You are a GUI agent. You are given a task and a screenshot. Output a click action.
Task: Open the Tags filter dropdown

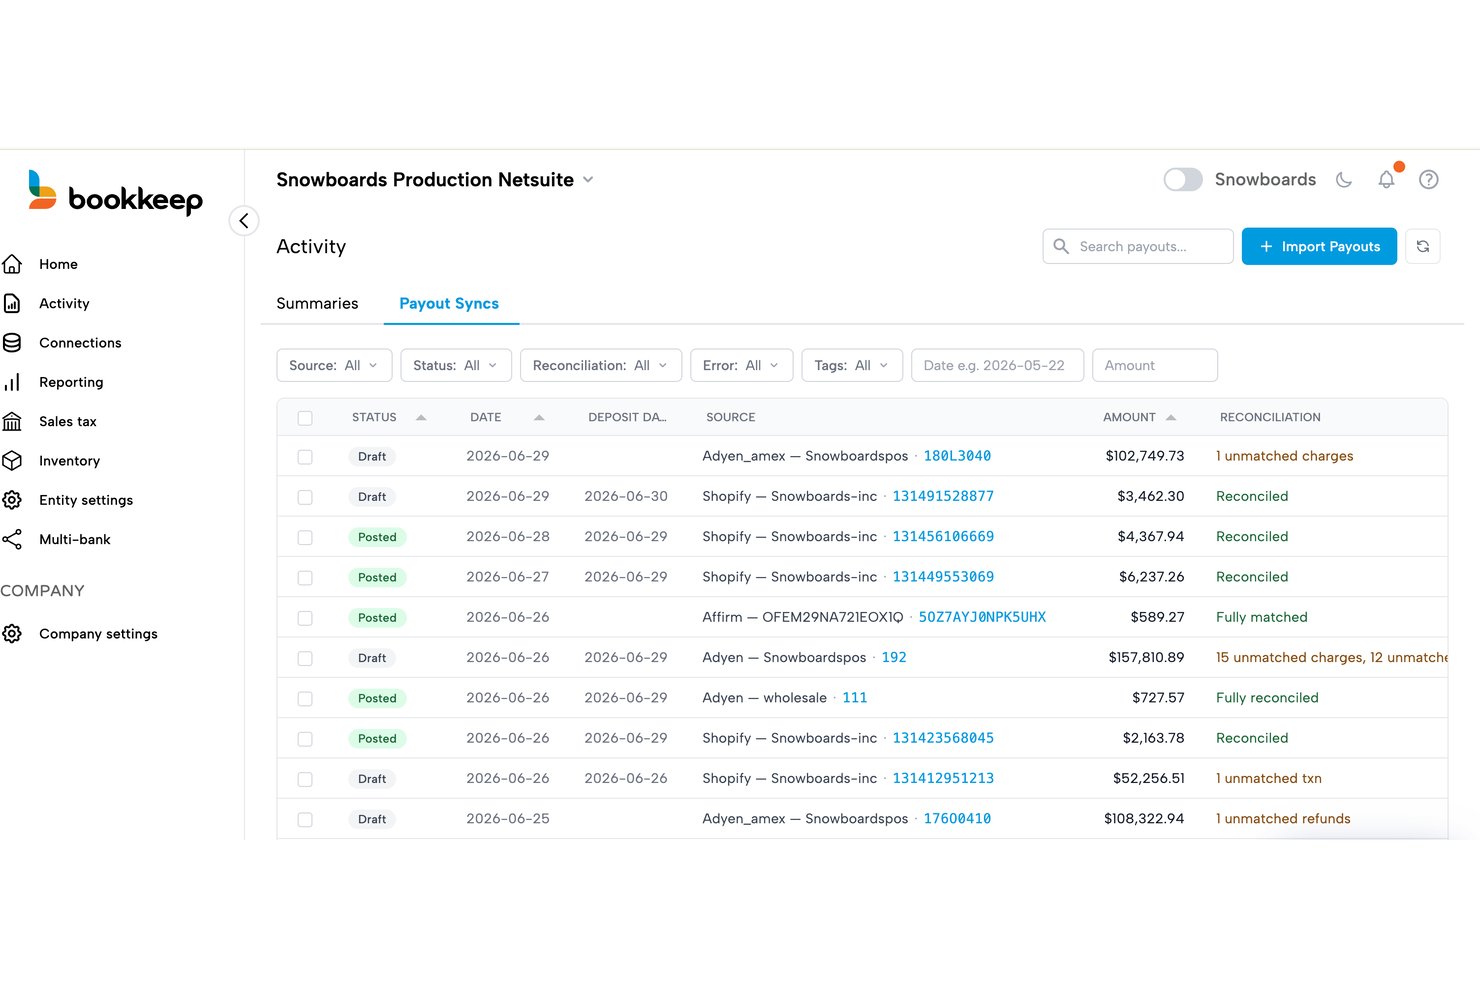click(852, 366)
